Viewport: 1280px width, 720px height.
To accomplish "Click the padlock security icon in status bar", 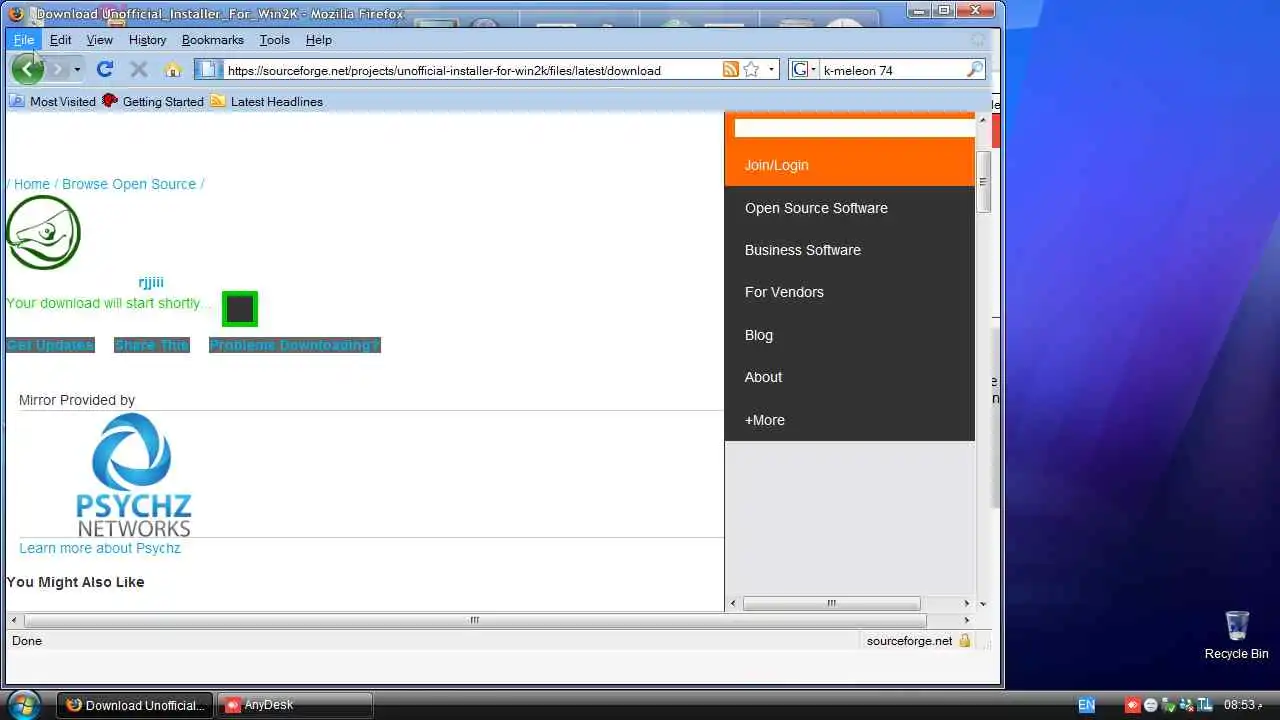I will (965, 641).
